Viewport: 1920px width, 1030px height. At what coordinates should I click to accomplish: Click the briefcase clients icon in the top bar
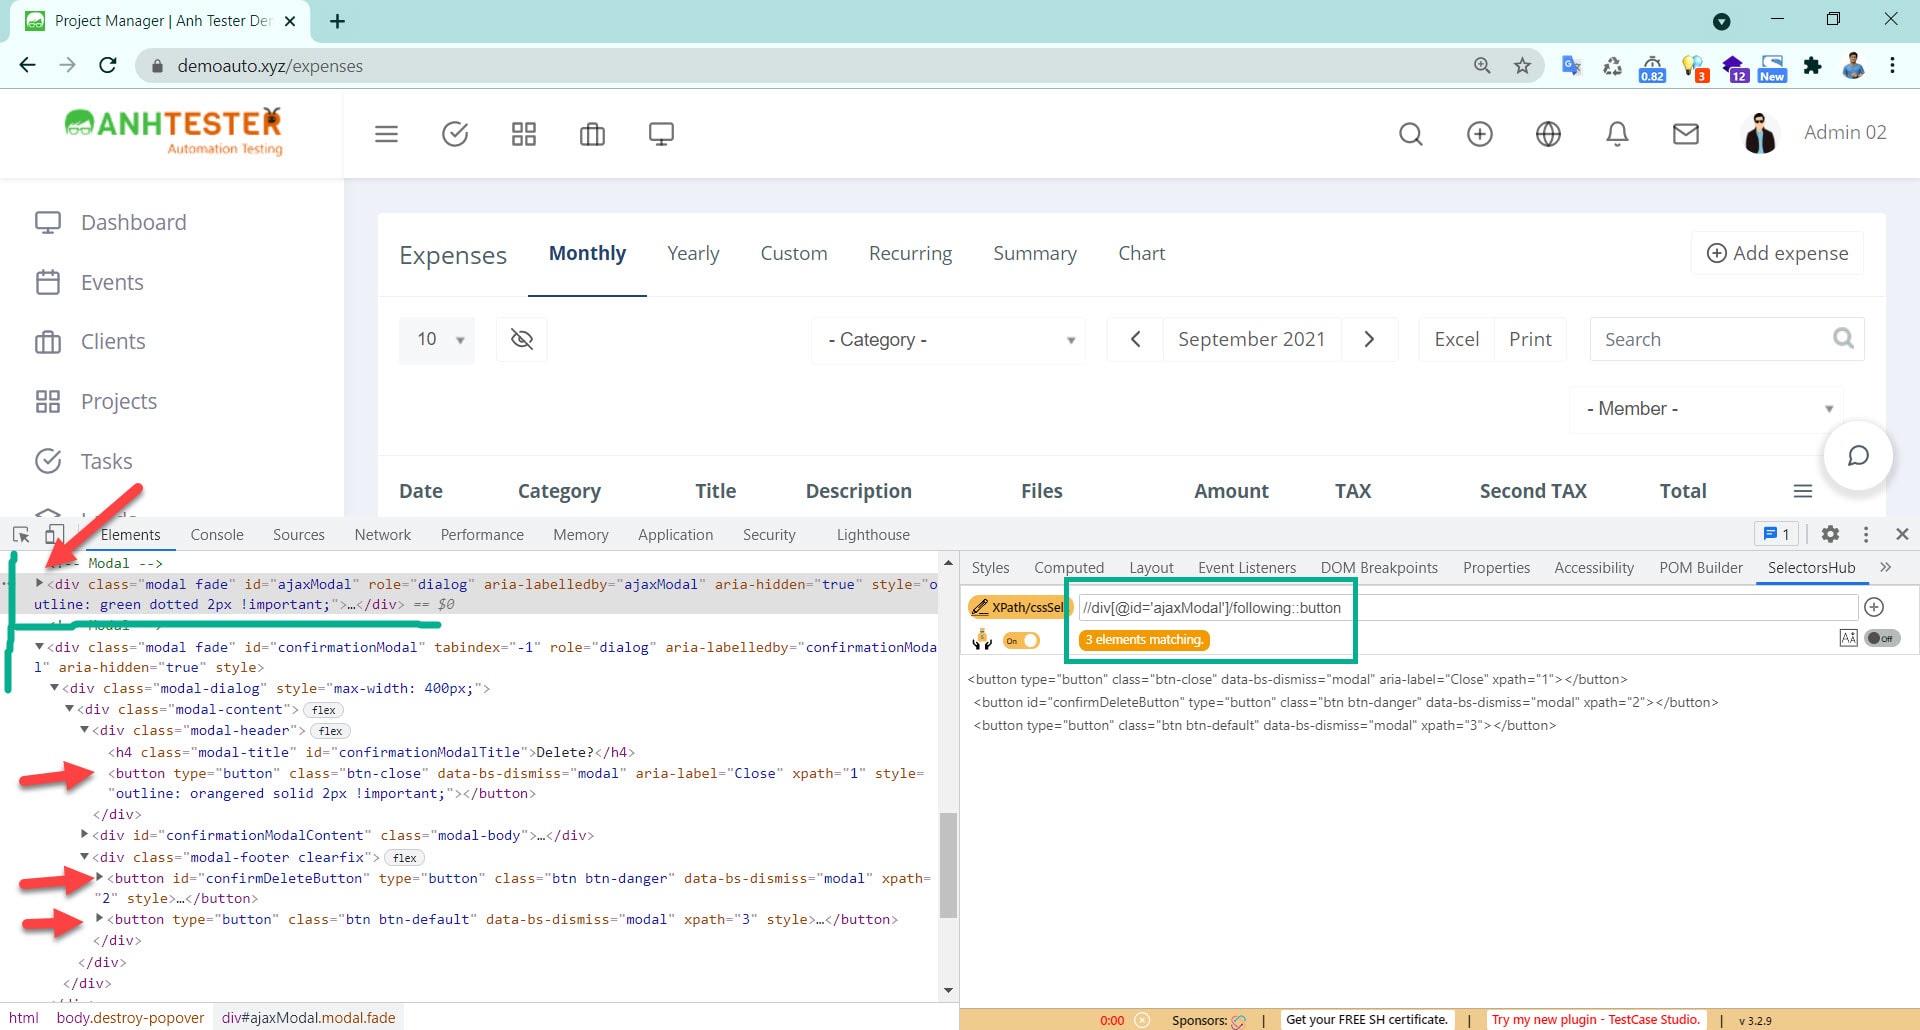click(592, 134)
